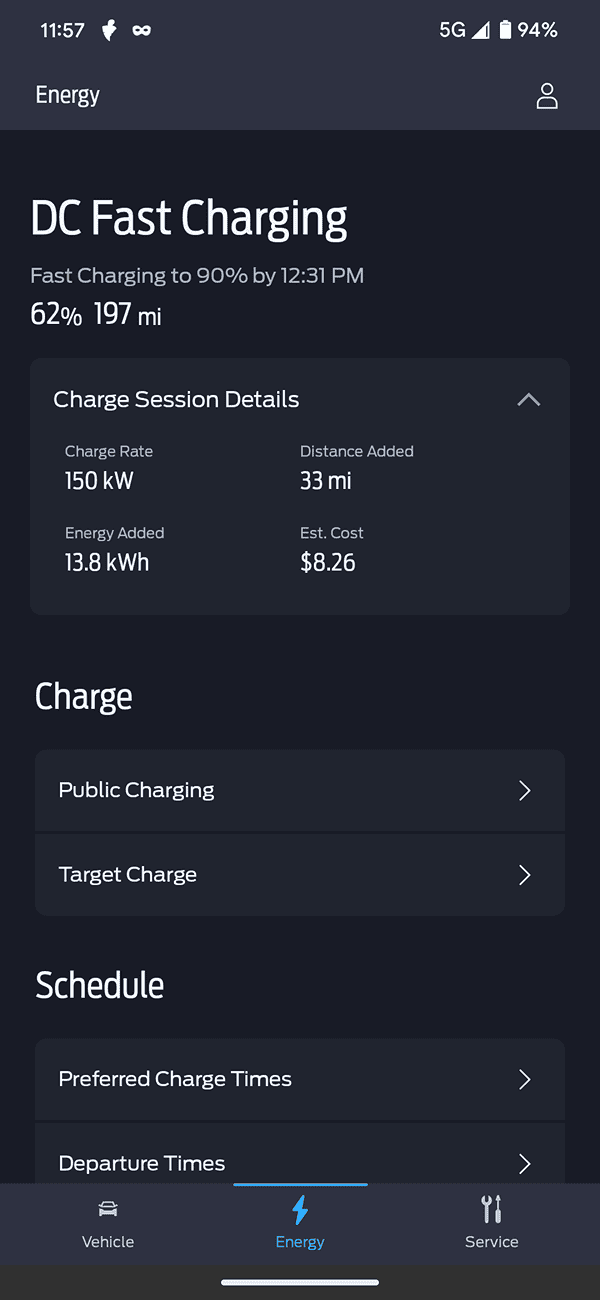This screenshot has width=600, height=1300.
Task: Tap the notification icon beside the clock
Action: click(109, 30)
